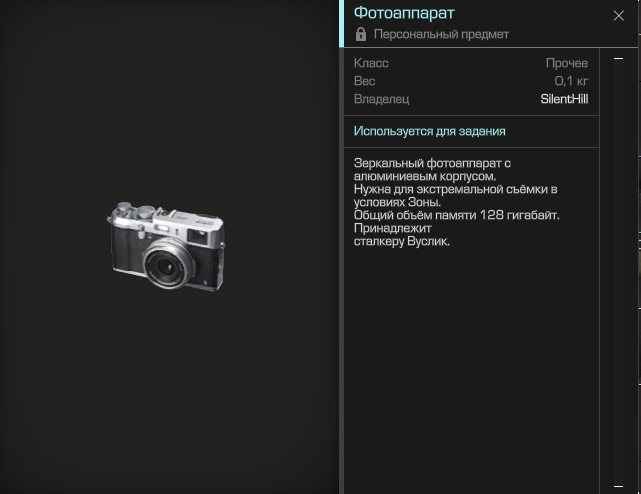Click the 128 гигабайт memory line
This screenshot has width=641, height=494.
click(x=457, y=215)
